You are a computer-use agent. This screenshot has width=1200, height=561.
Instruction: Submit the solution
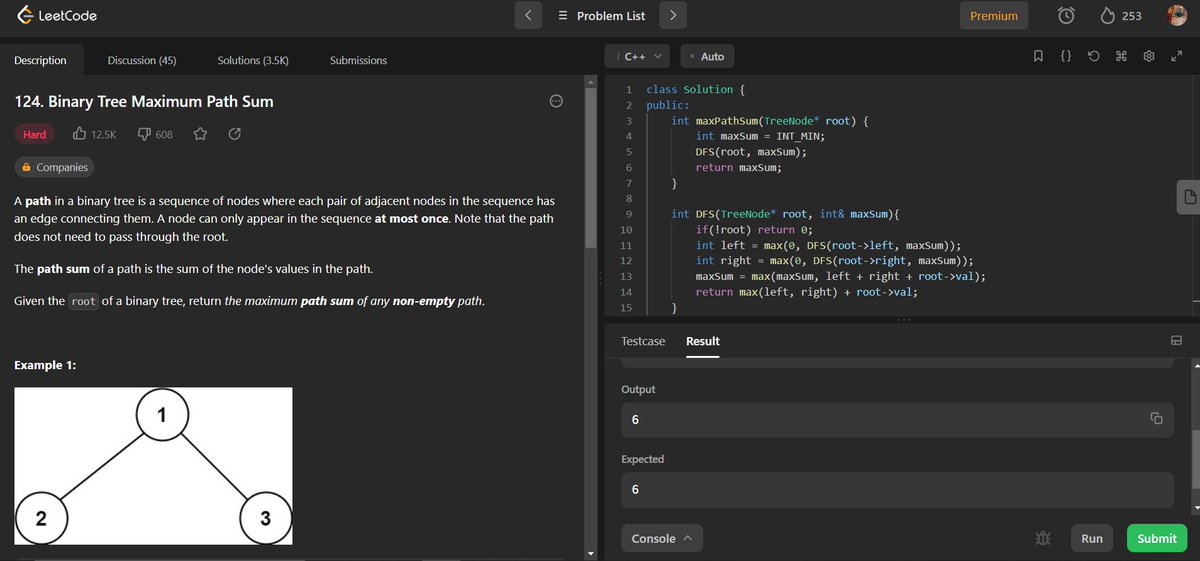(1157, 538)
